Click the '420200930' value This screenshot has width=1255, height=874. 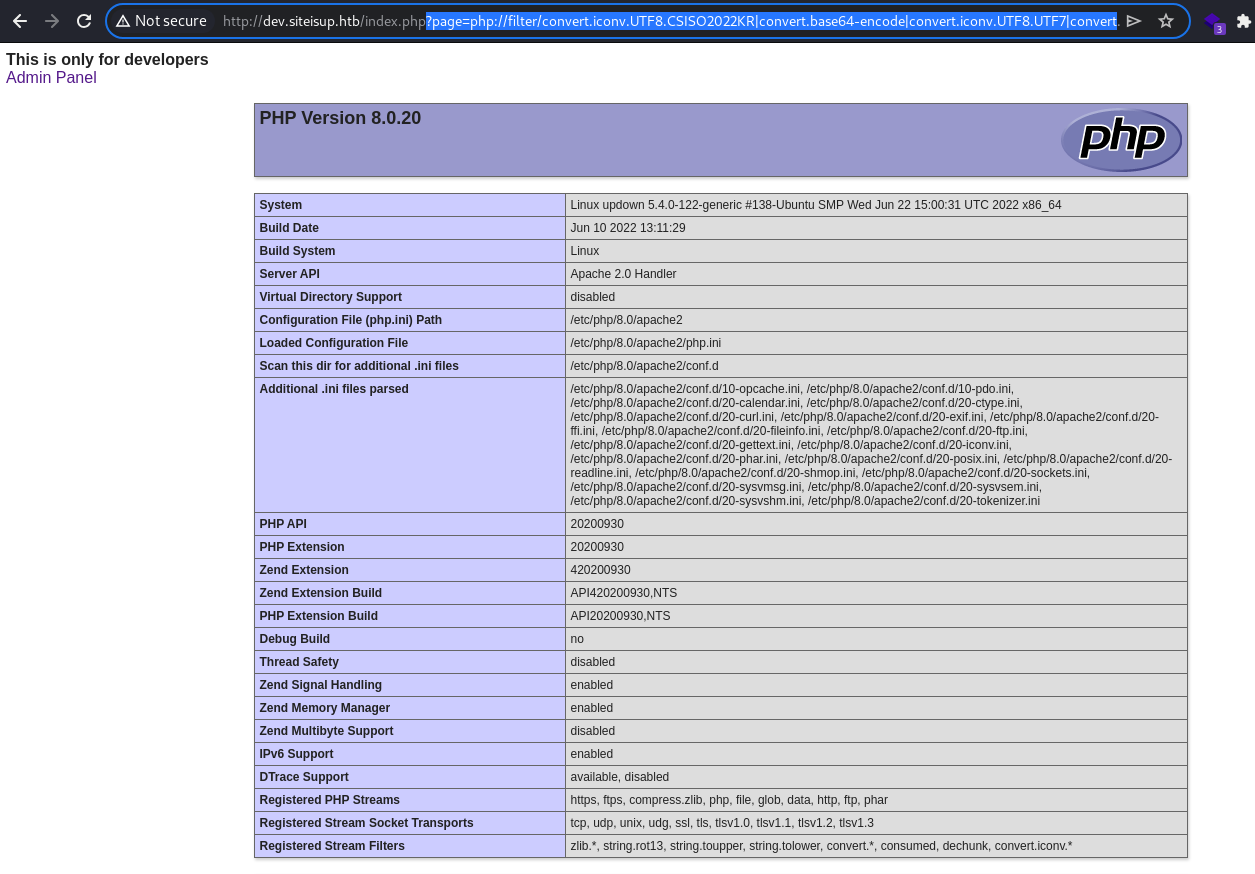point(600,570)
